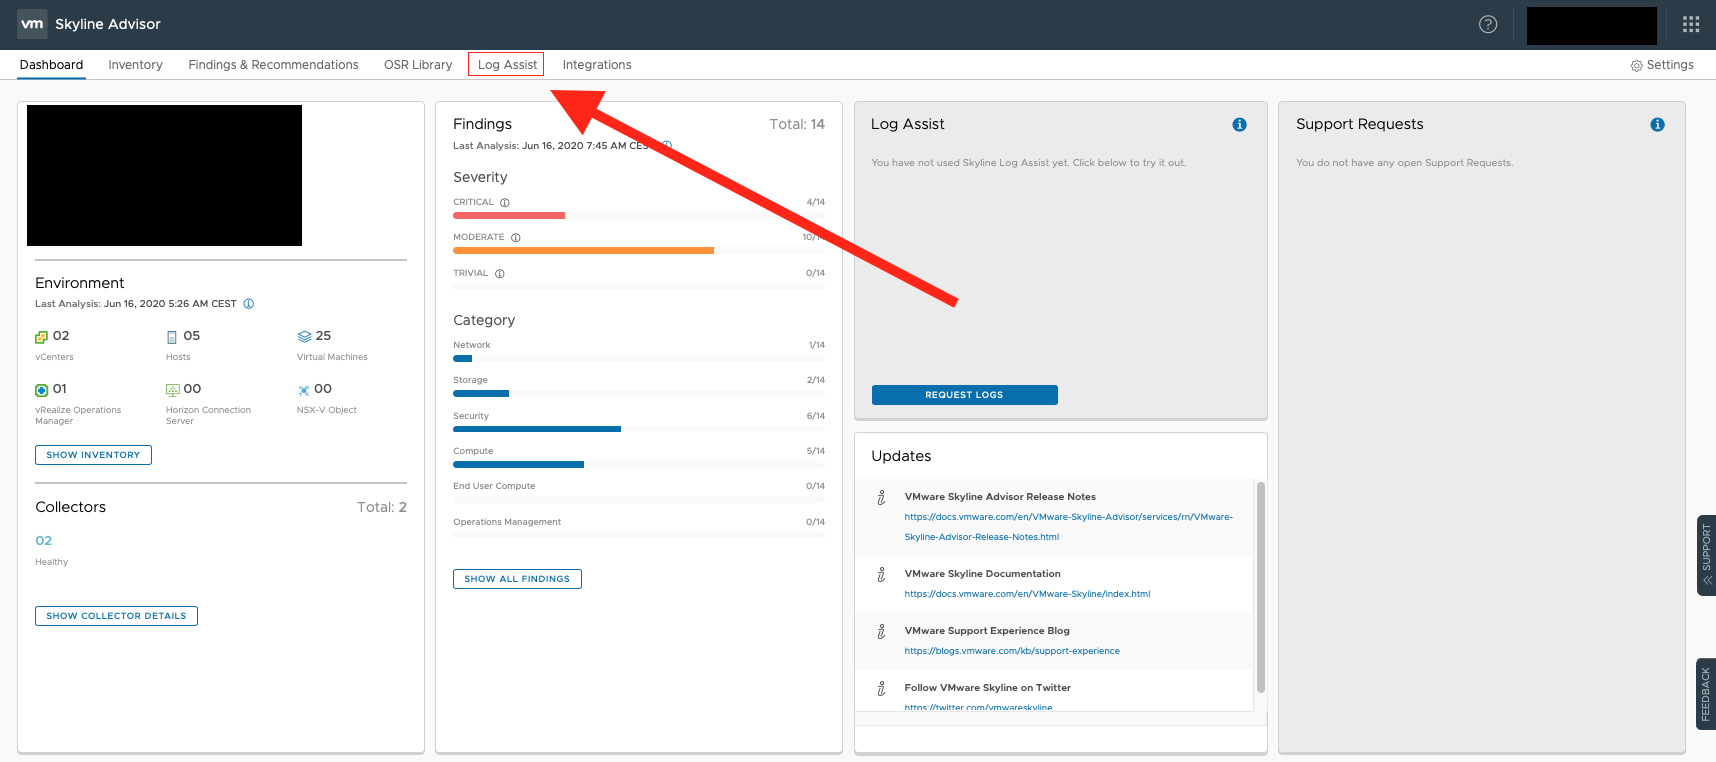Click the user account menu box
This screenshot has width=1716, height=762.
click(1591, 25)
